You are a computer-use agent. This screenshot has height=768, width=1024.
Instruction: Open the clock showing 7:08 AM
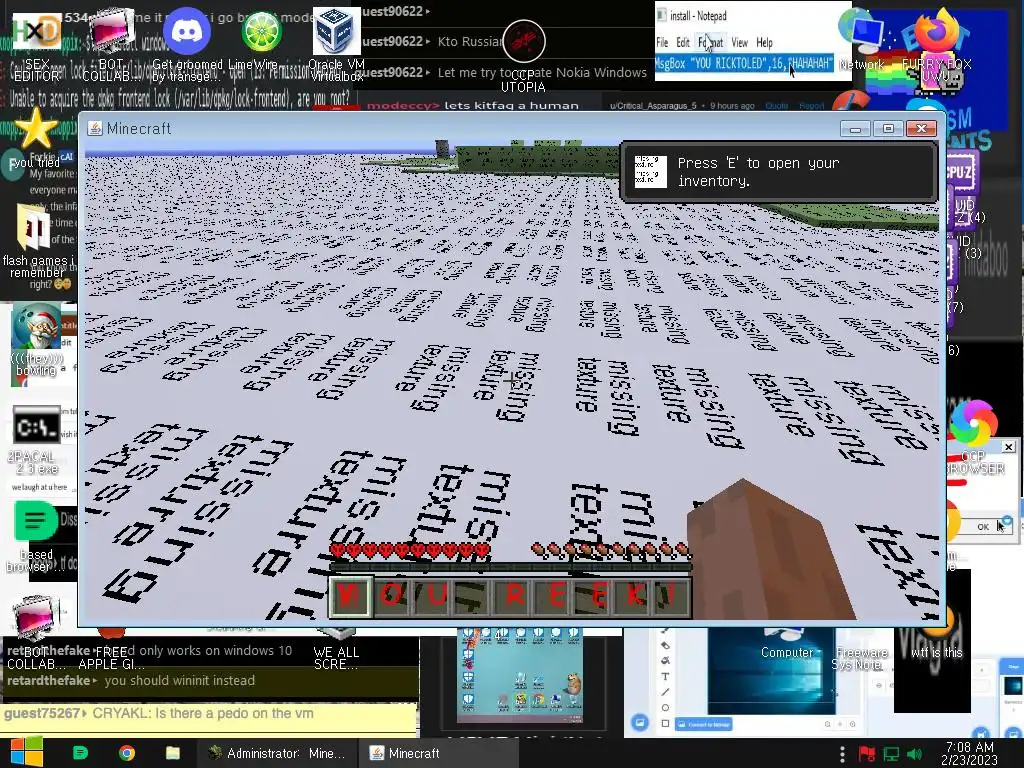tap(969, 753)
